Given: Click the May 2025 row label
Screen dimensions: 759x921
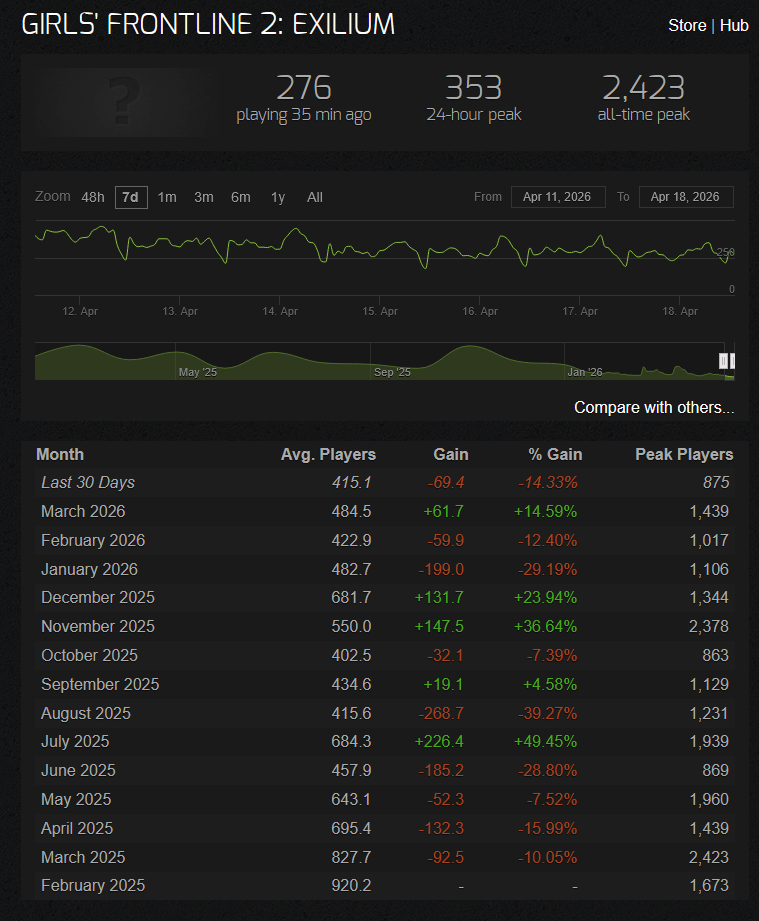Looking at the screenshot, I should pos(76,799).
